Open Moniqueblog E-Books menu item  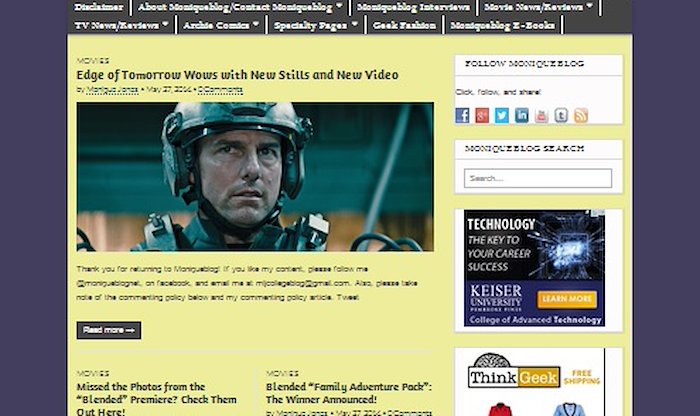point(503,25)
